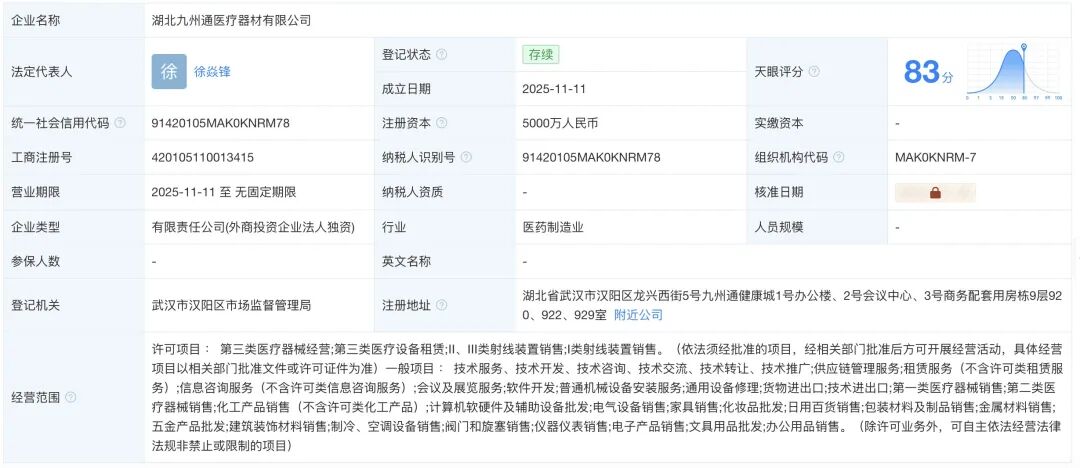Click the 存续 status tag
The height and width of the screenshot is (468, 1080).
tap(541, 54)
